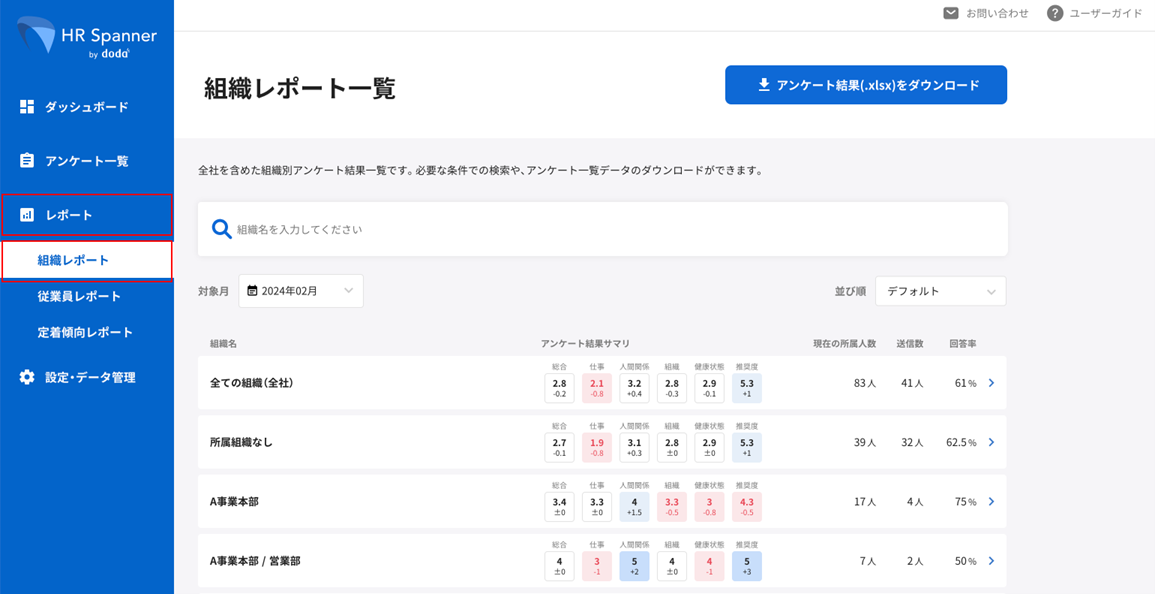
Task: Select 定着傾向レポート in the sidebar
Action: pos(85,332)
